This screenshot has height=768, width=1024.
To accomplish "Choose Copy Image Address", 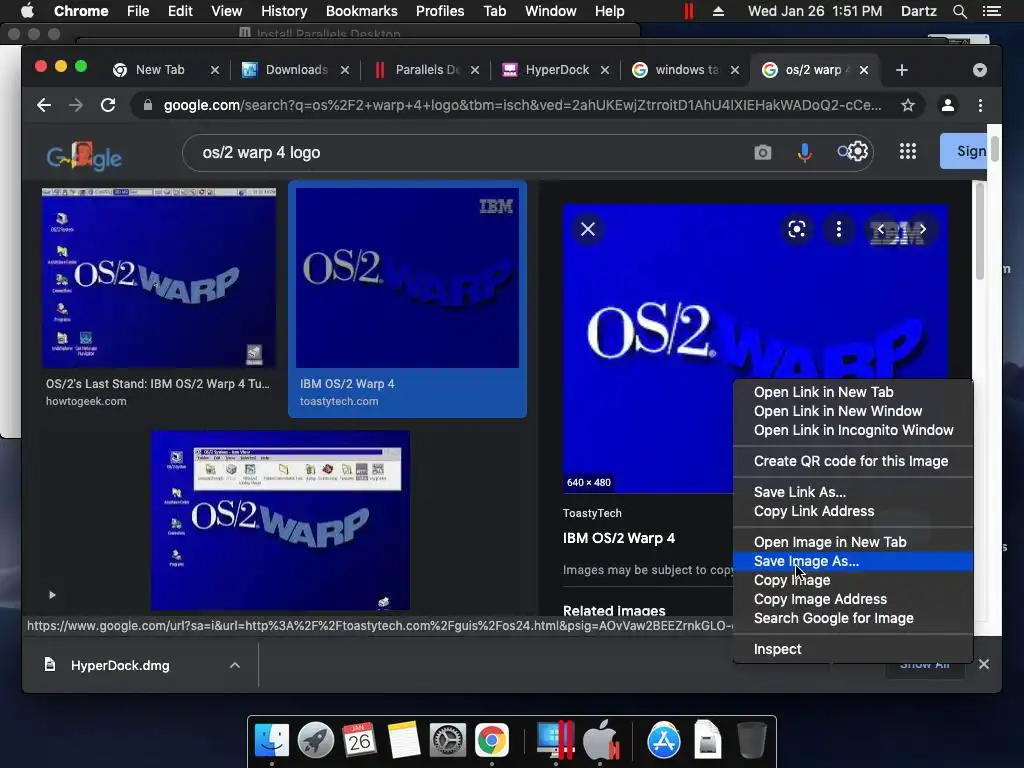I will tap(853, 599).
